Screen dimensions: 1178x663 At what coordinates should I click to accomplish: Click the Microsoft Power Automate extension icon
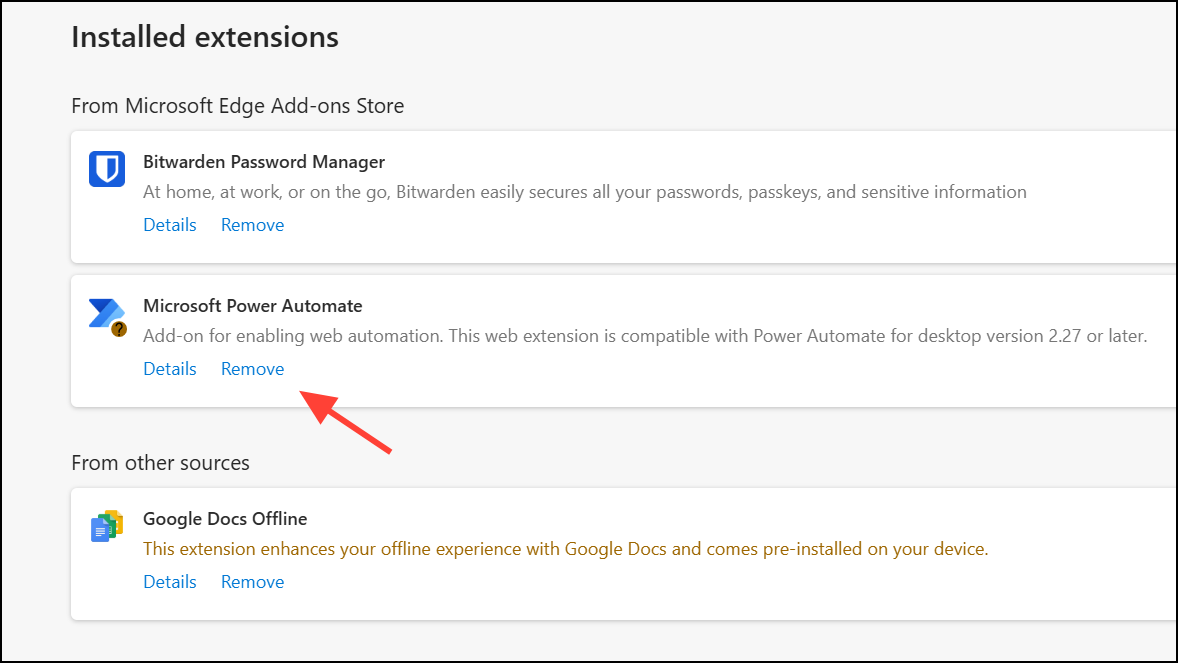point(106,313)
